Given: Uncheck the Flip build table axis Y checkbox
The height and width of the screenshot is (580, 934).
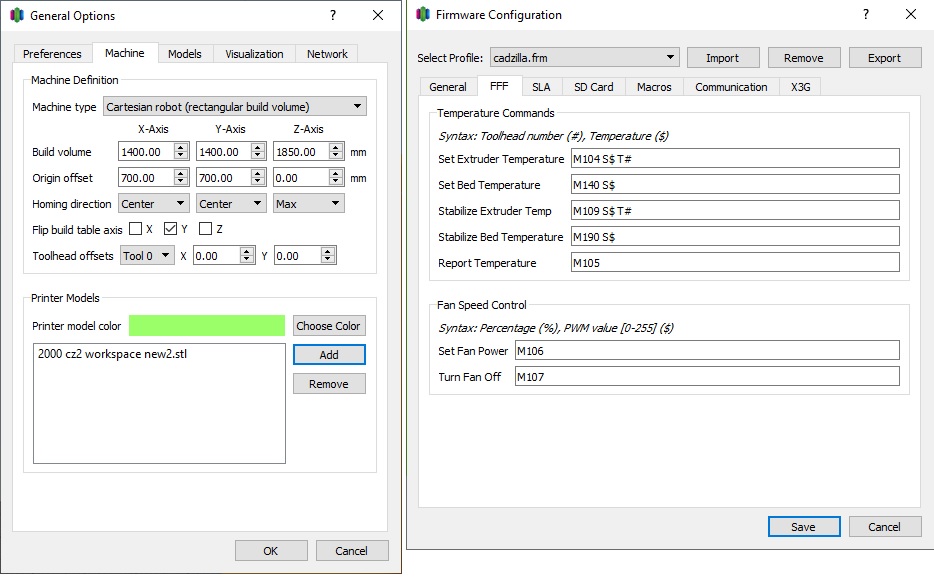Looking at the screenshot, I should coord(170,229).
